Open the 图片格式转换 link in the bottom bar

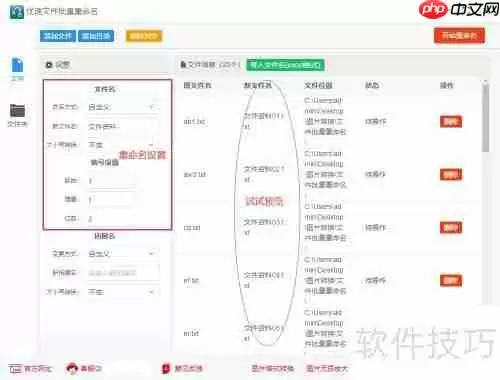273,368
